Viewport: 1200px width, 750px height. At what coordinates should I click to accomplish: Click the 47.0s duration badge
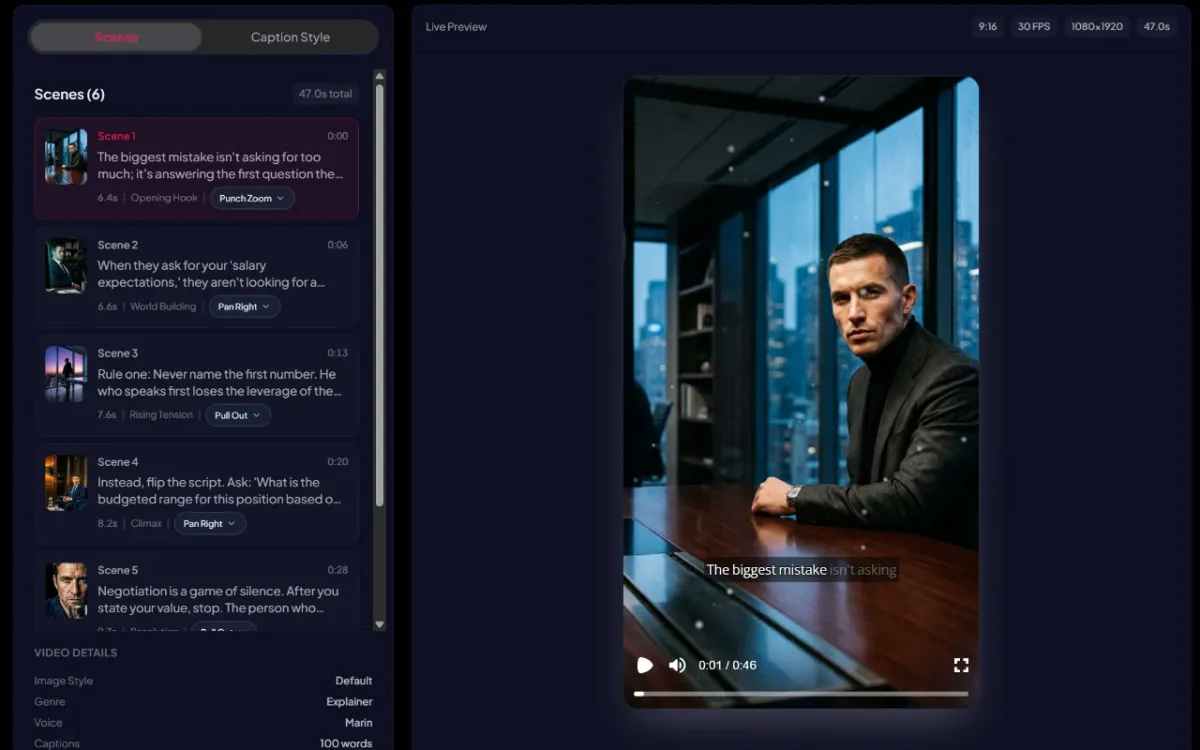click(x=1157, y=26)
